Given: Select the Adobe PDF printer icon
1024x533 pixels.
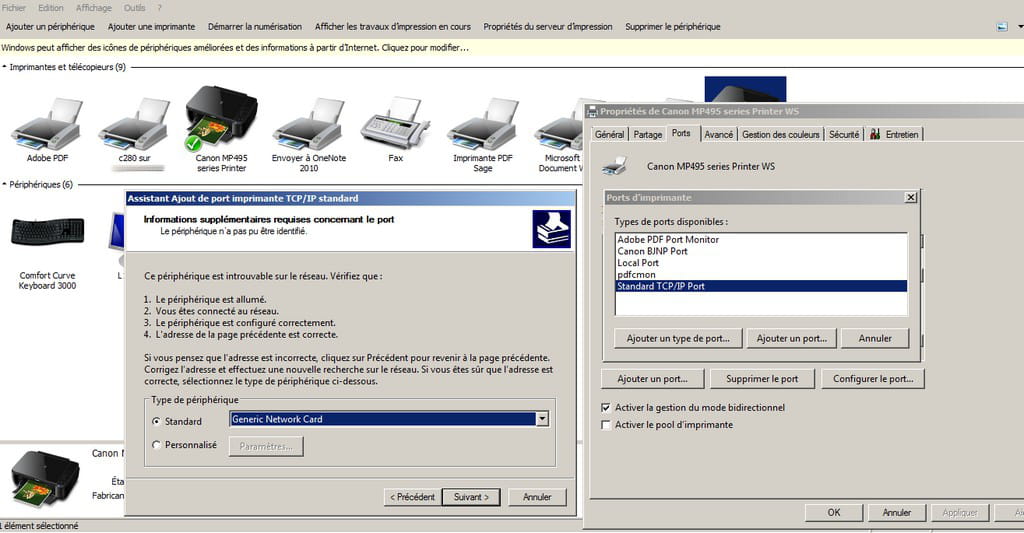Looking at the screenshot, I should tap(47, 124).
